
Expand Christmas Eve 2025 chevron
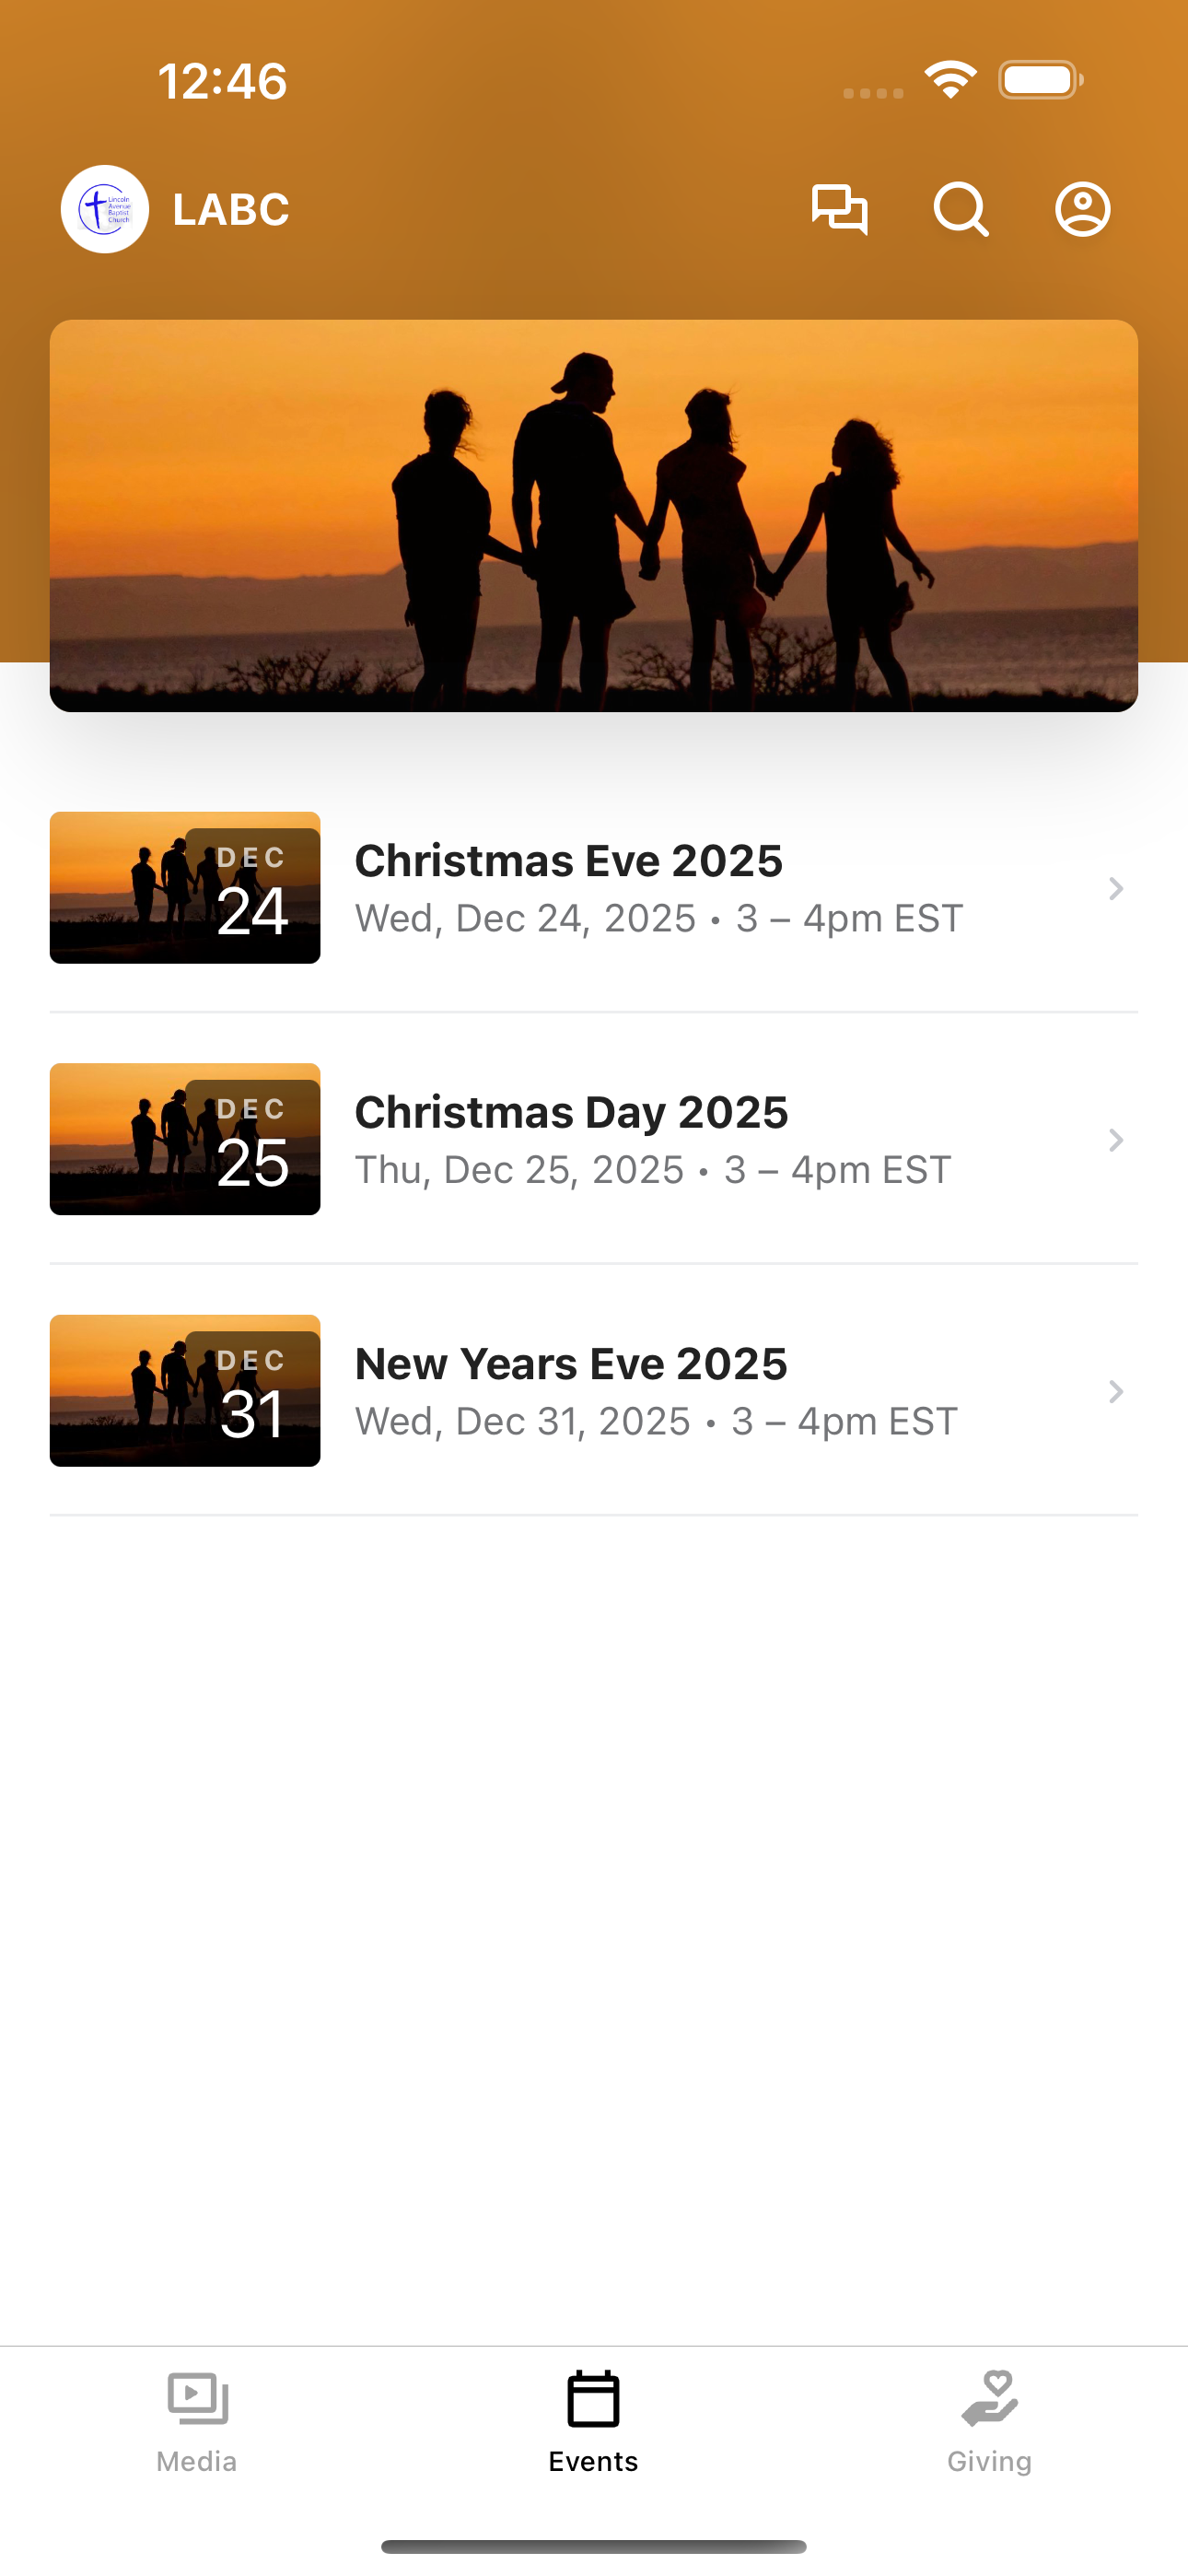(x=1116, y=888)
